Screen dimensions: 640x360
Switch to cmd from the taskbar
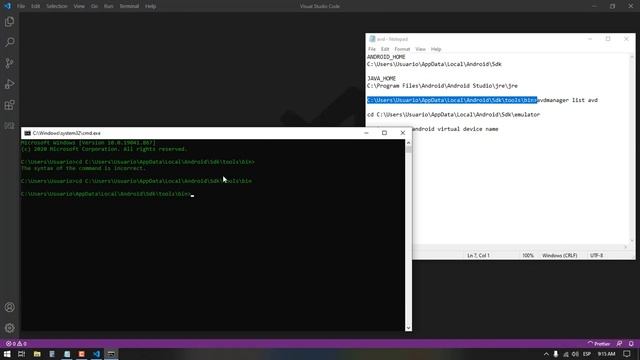[111, 354]
